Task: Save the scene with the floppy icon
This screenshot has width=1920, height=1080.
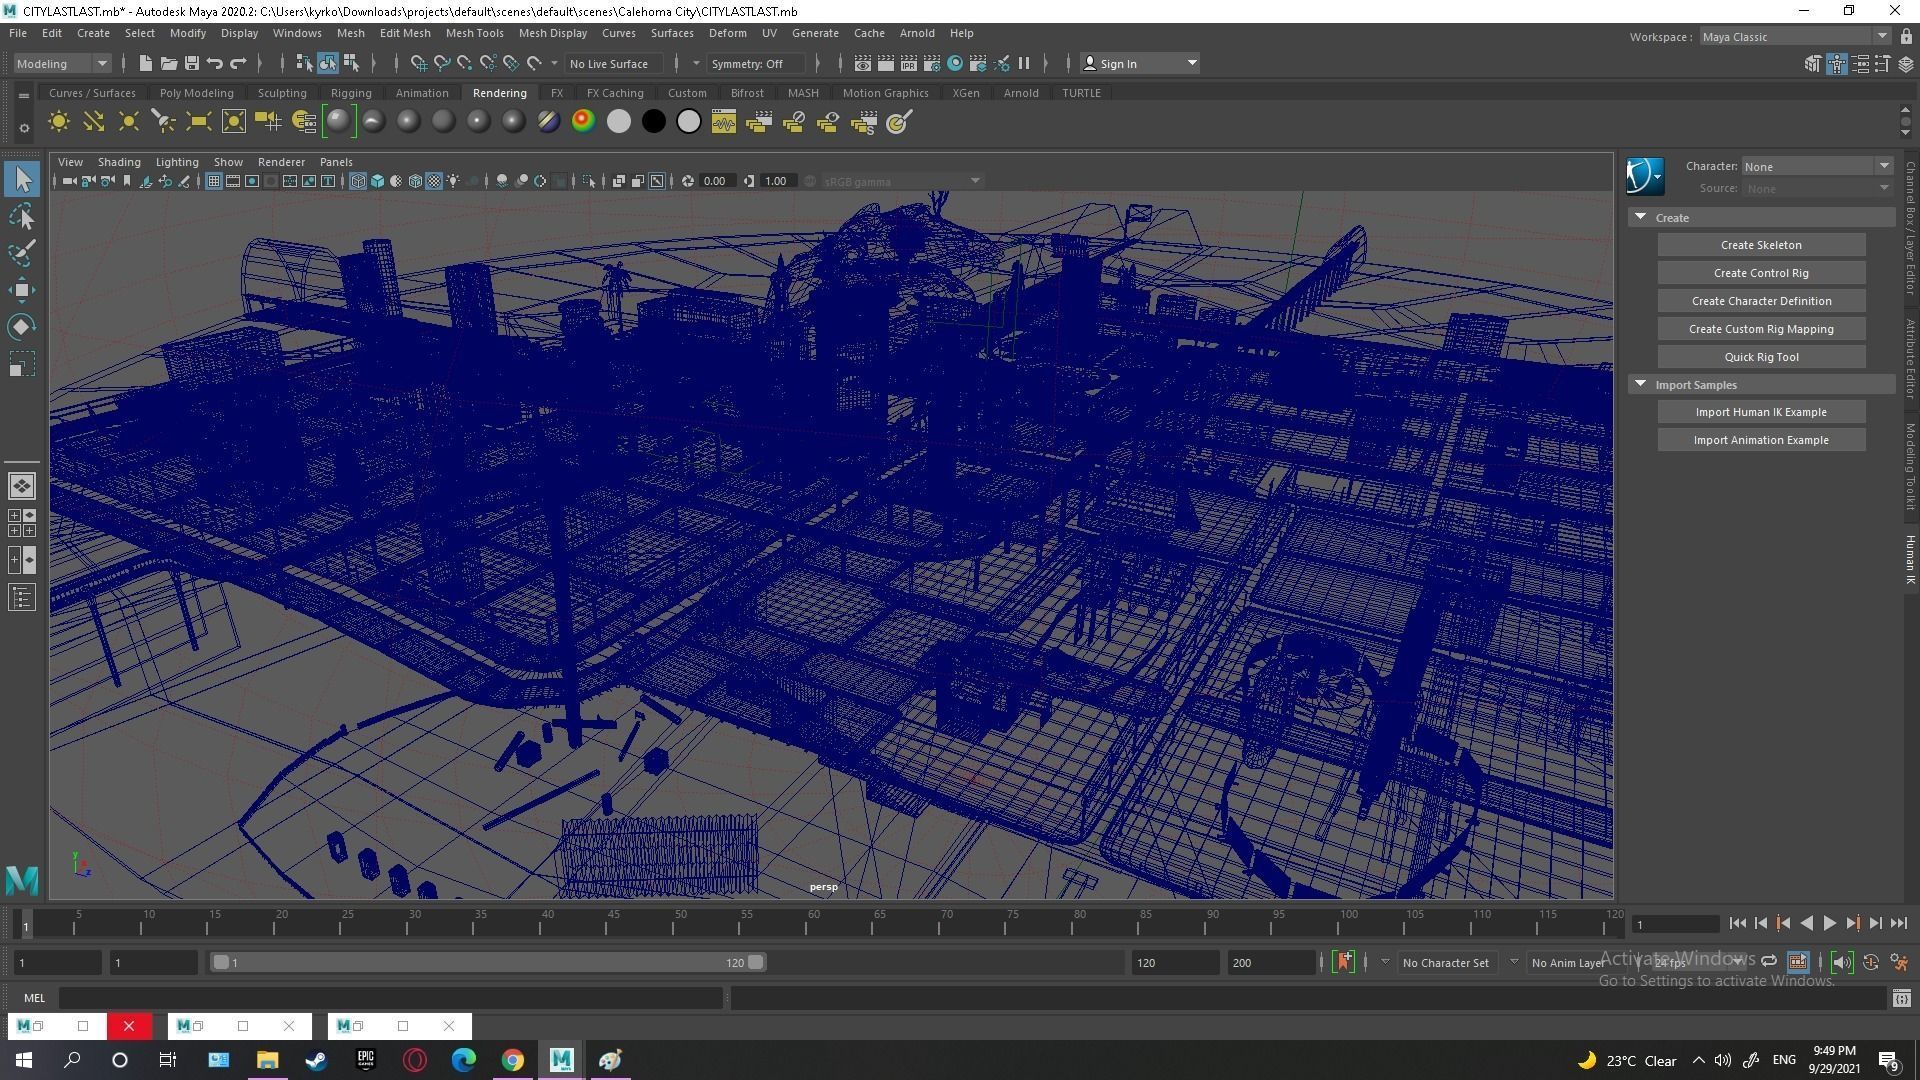Action: coord(191,63)
